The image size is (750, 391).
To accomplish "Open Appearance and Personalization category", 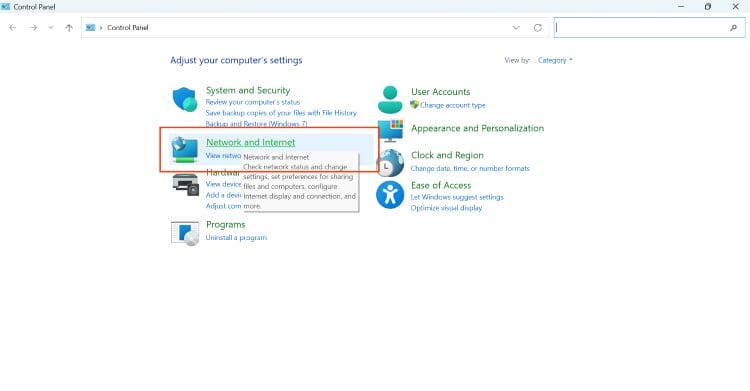I will (477, 128).
